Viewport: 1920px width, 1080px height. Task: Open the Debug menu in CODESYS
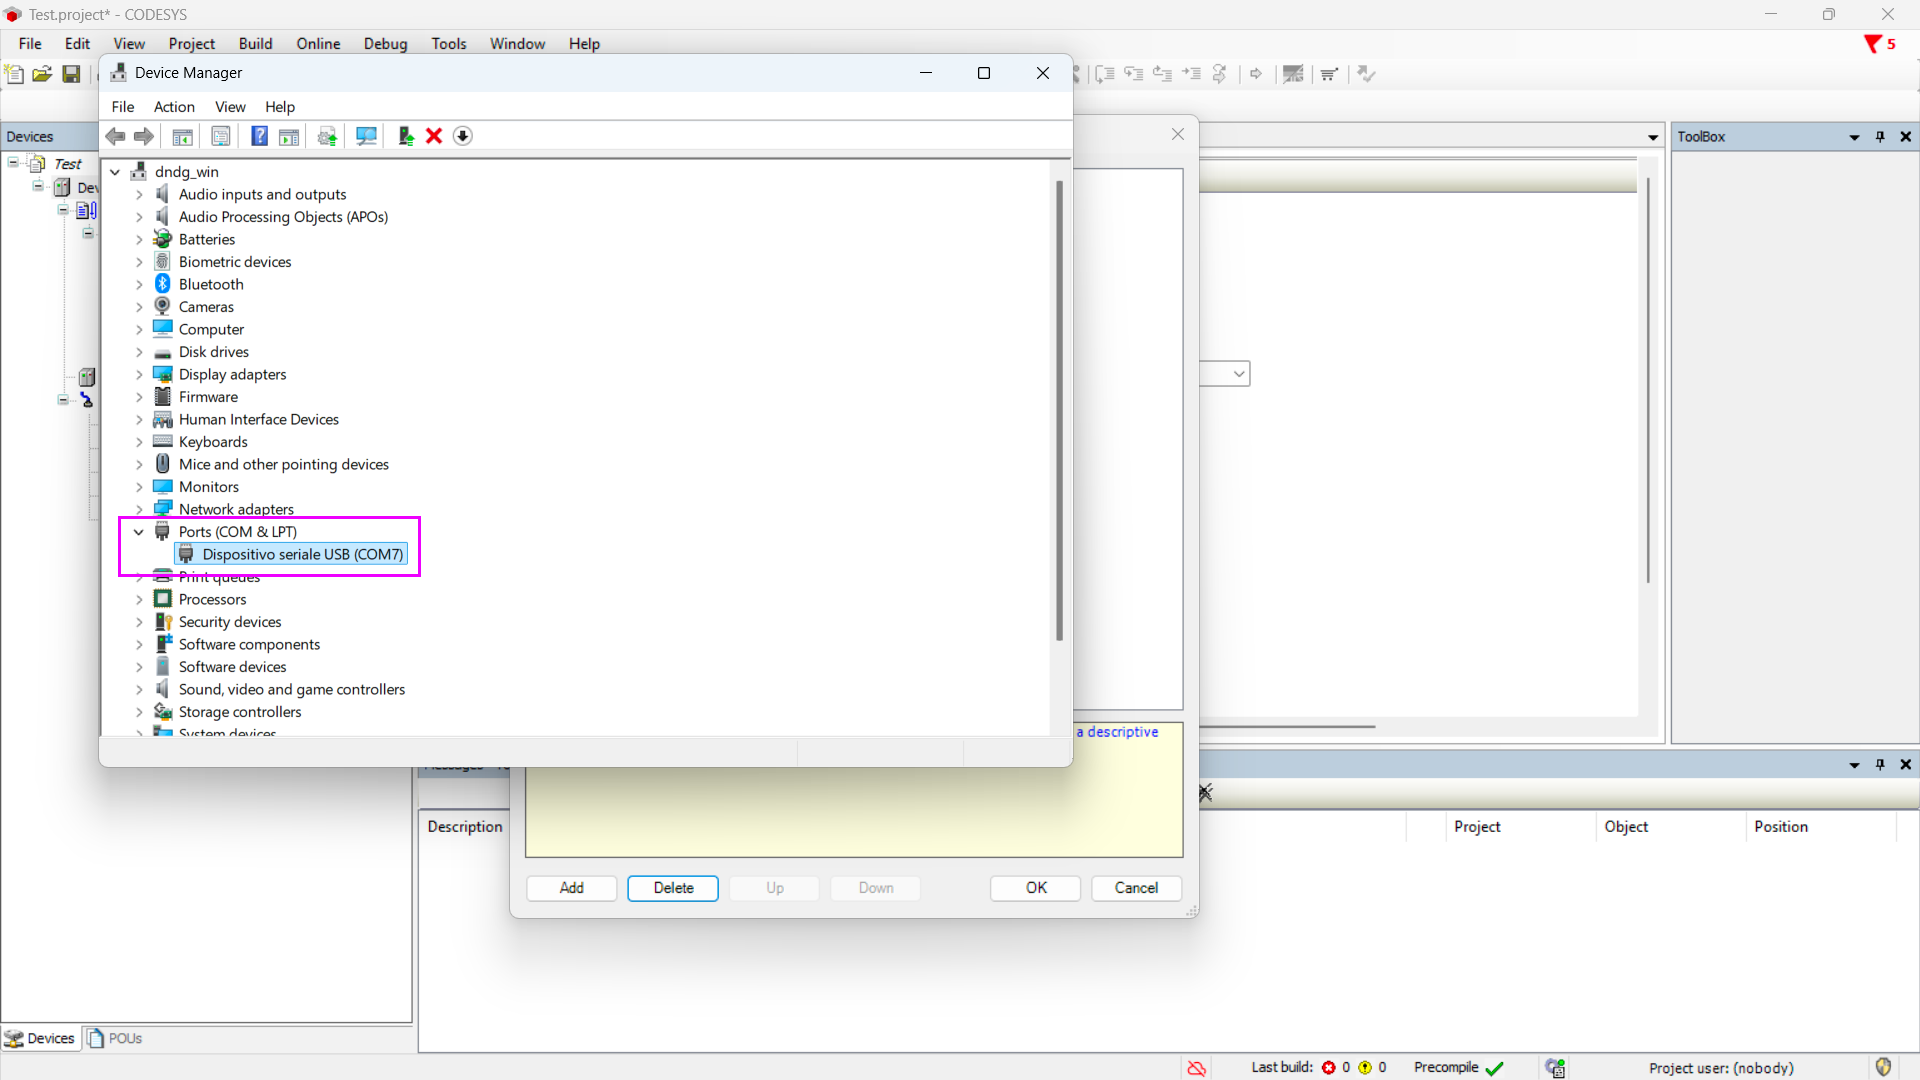click(x=385, y=44)
